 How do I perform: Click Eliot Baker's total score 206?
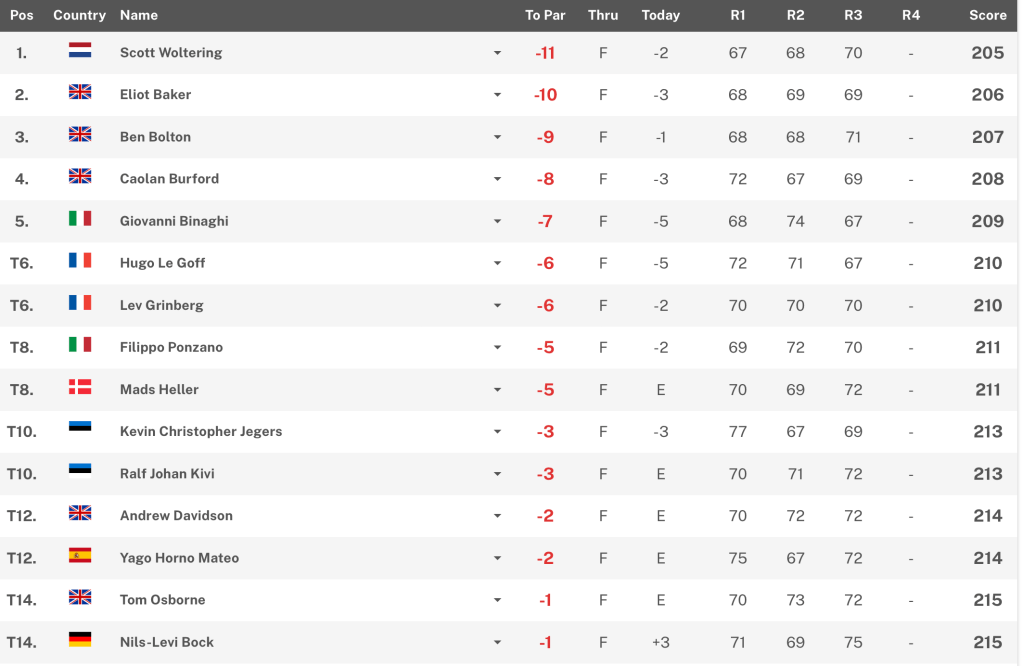coord(987,95)
